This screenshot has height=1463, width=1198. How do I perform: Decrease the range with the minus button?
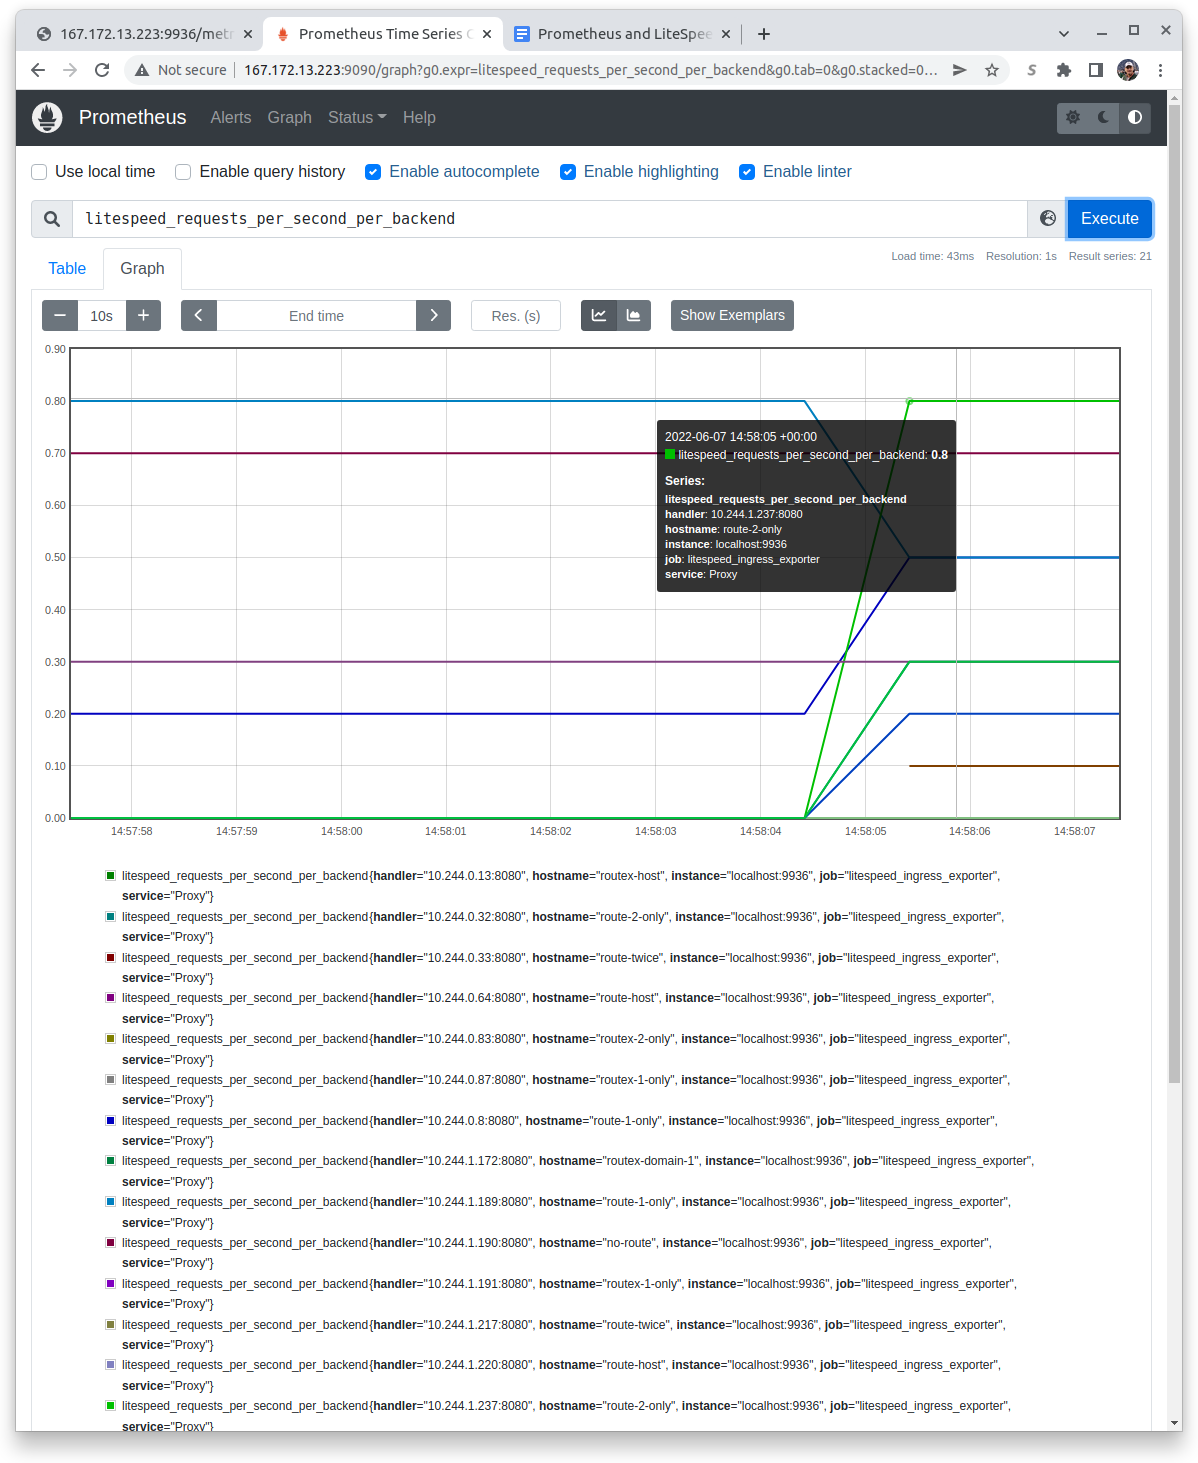[60, 315]
